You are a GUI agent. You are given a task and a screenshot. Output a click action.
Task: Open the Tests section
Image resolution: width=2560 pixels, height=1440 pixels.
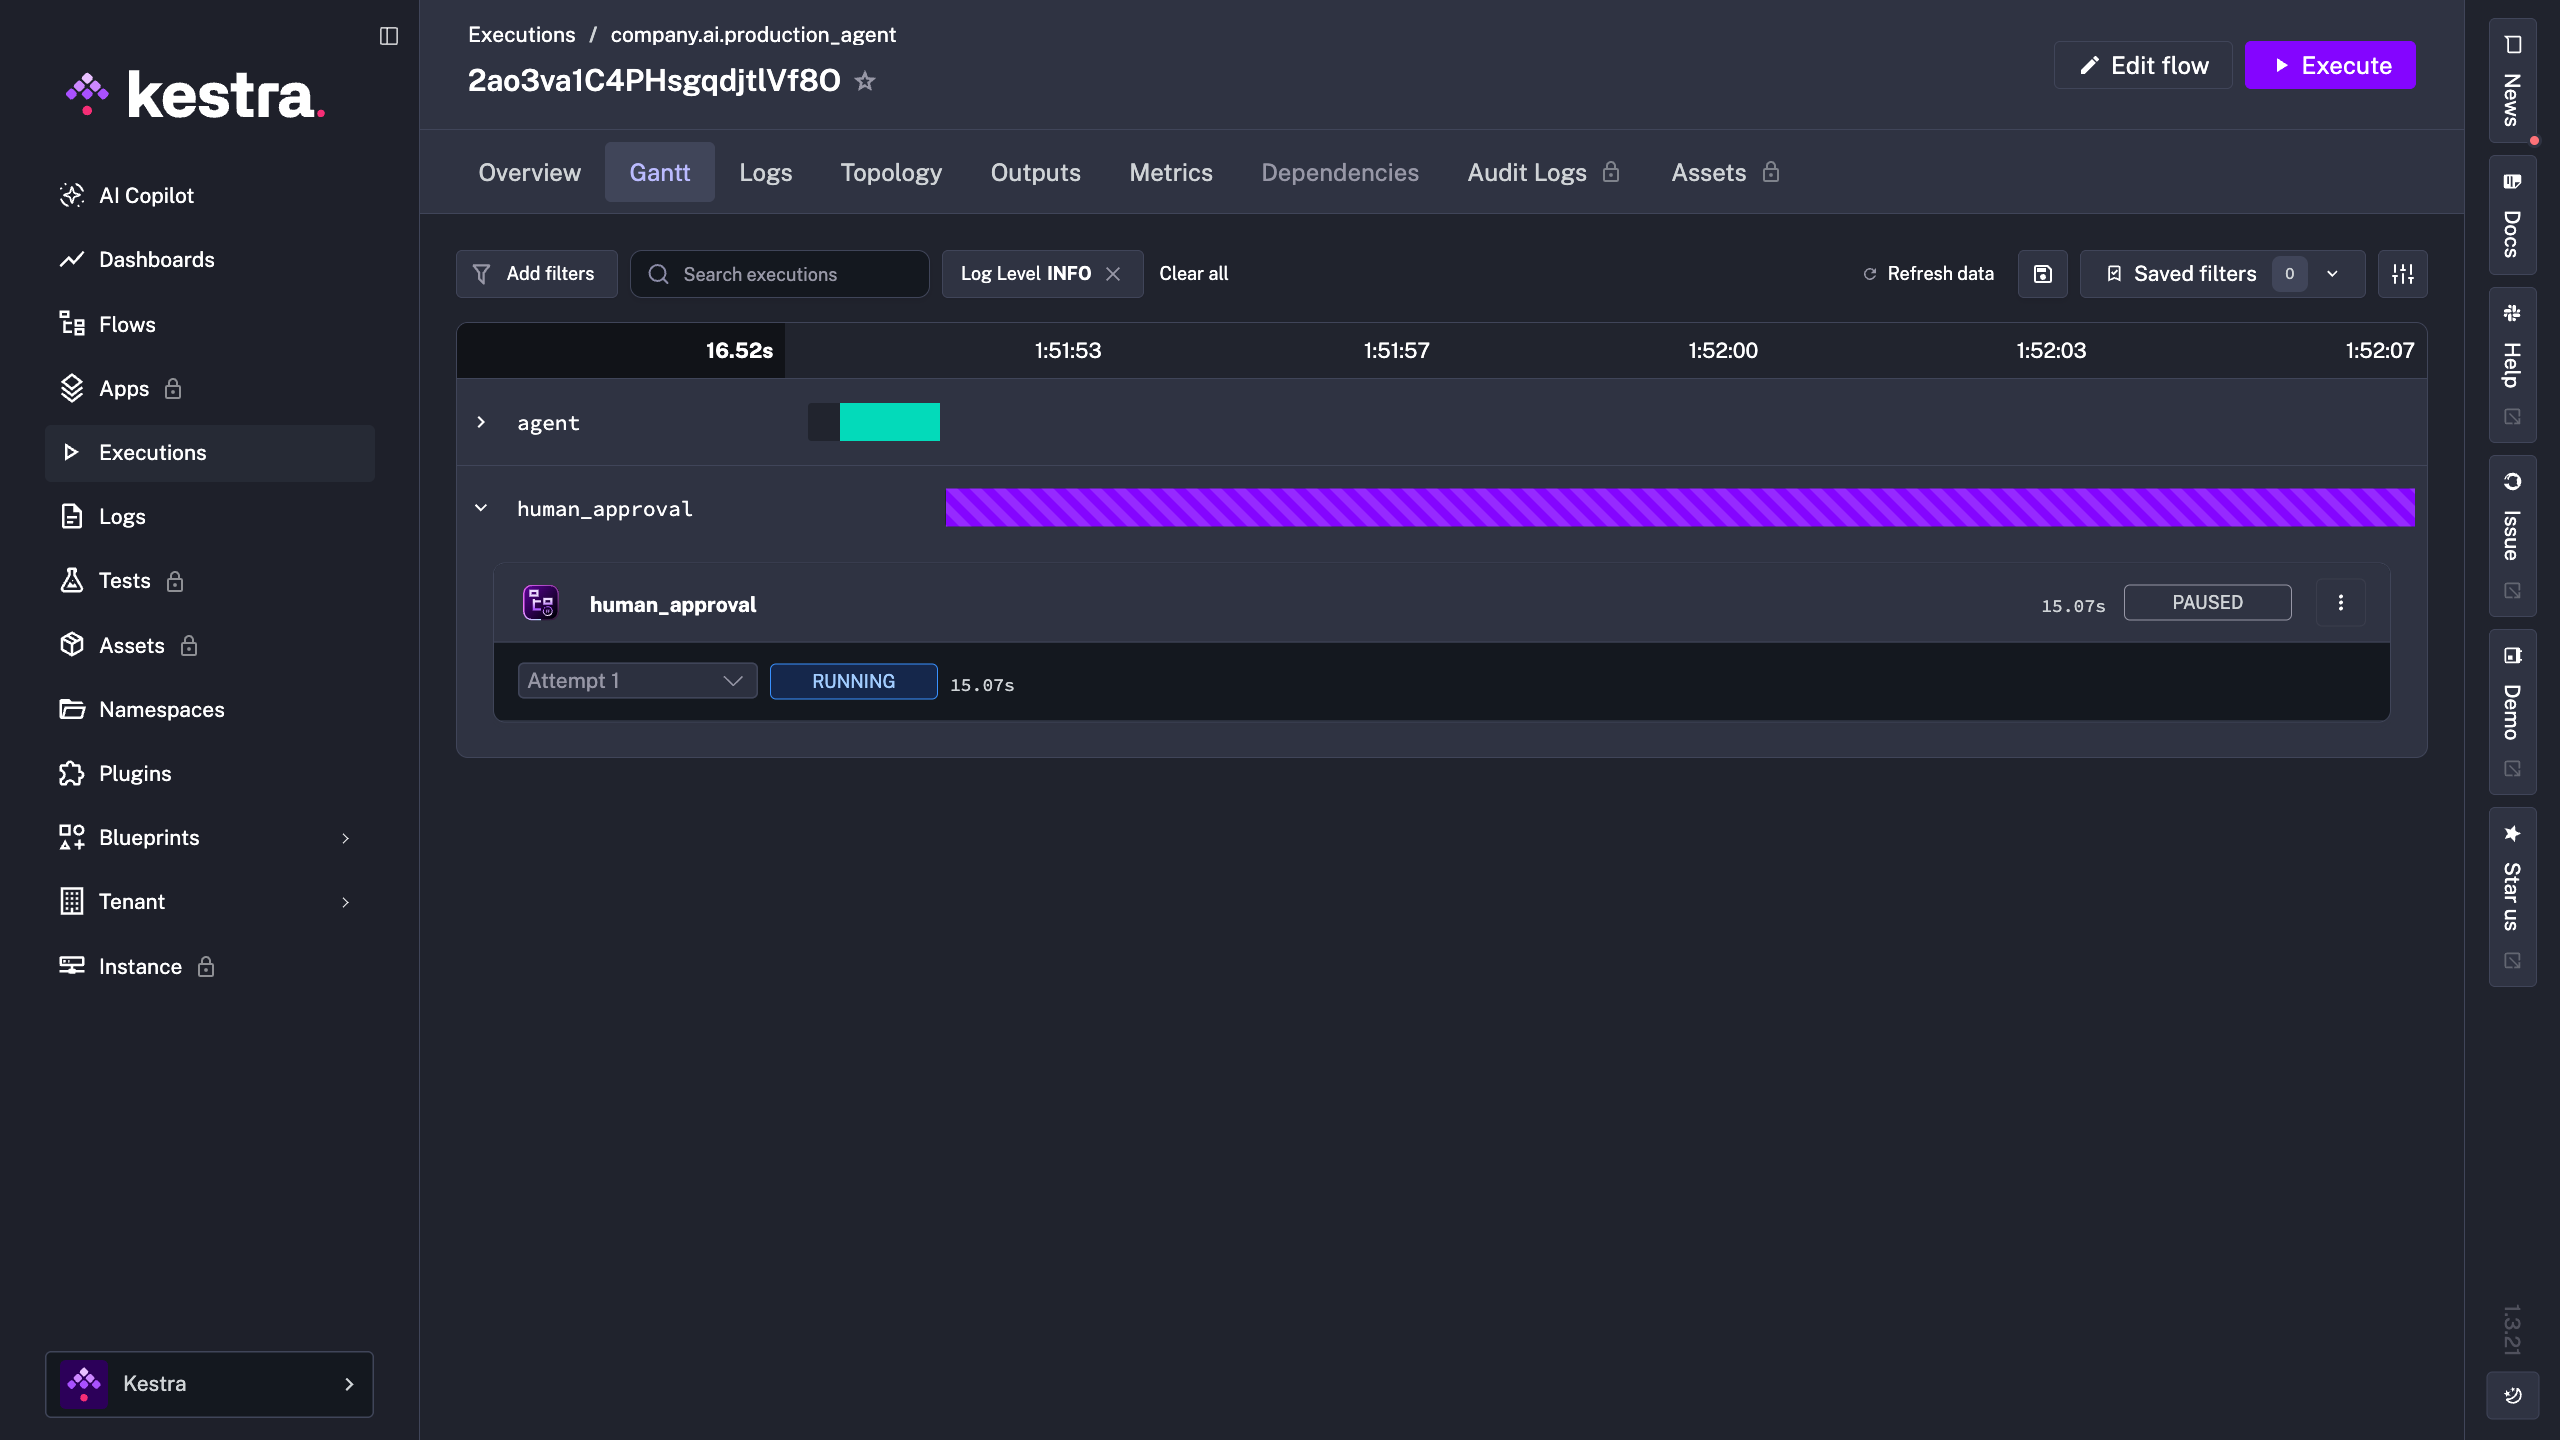coord(209,580)
